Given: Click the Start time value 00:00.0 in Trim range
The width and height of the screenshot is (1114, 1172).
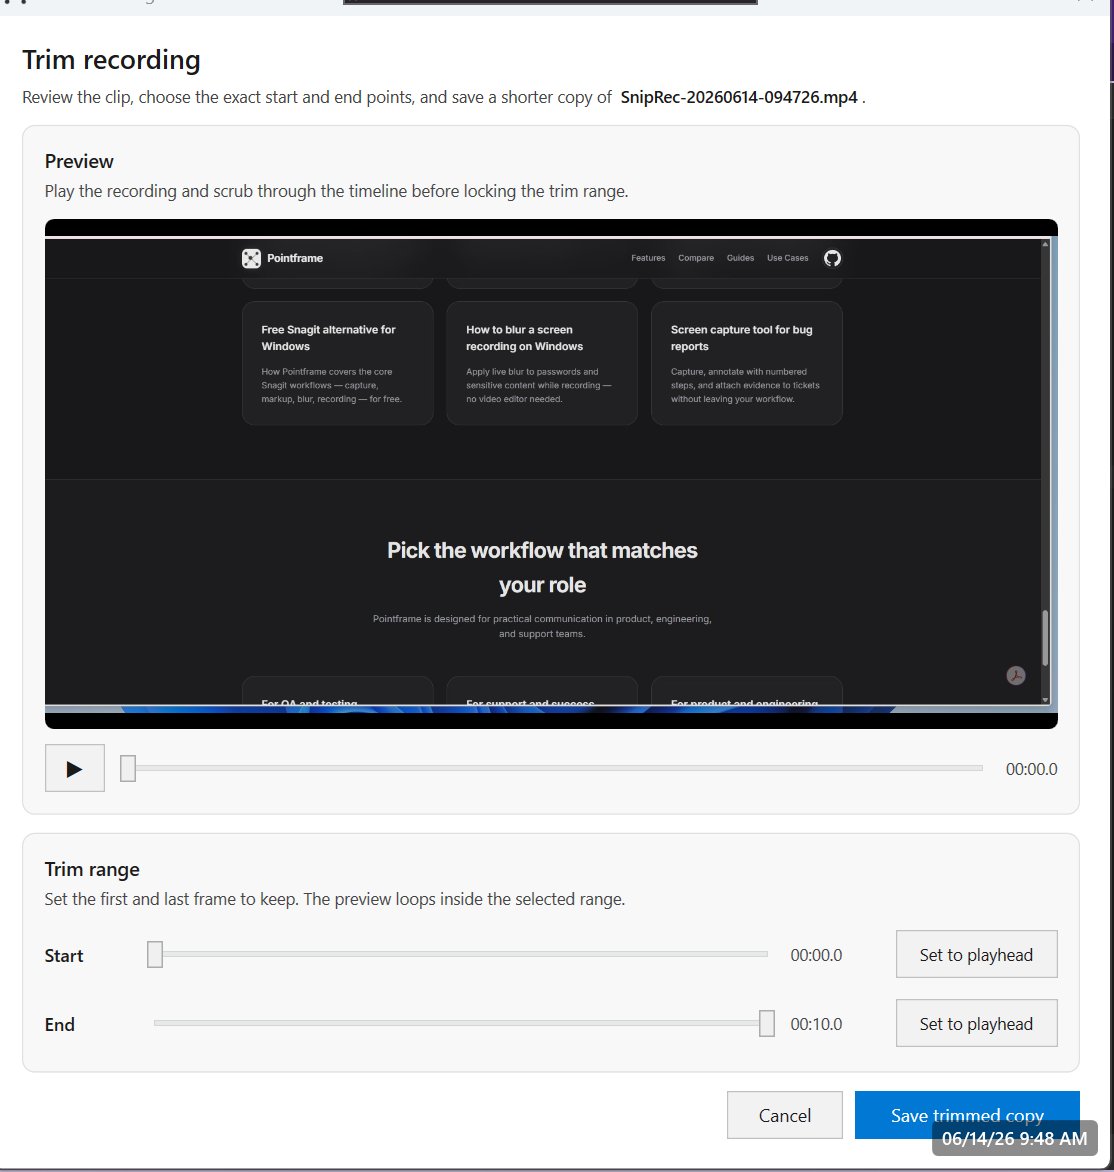Looking at the screenshot, I should (816, 955).
